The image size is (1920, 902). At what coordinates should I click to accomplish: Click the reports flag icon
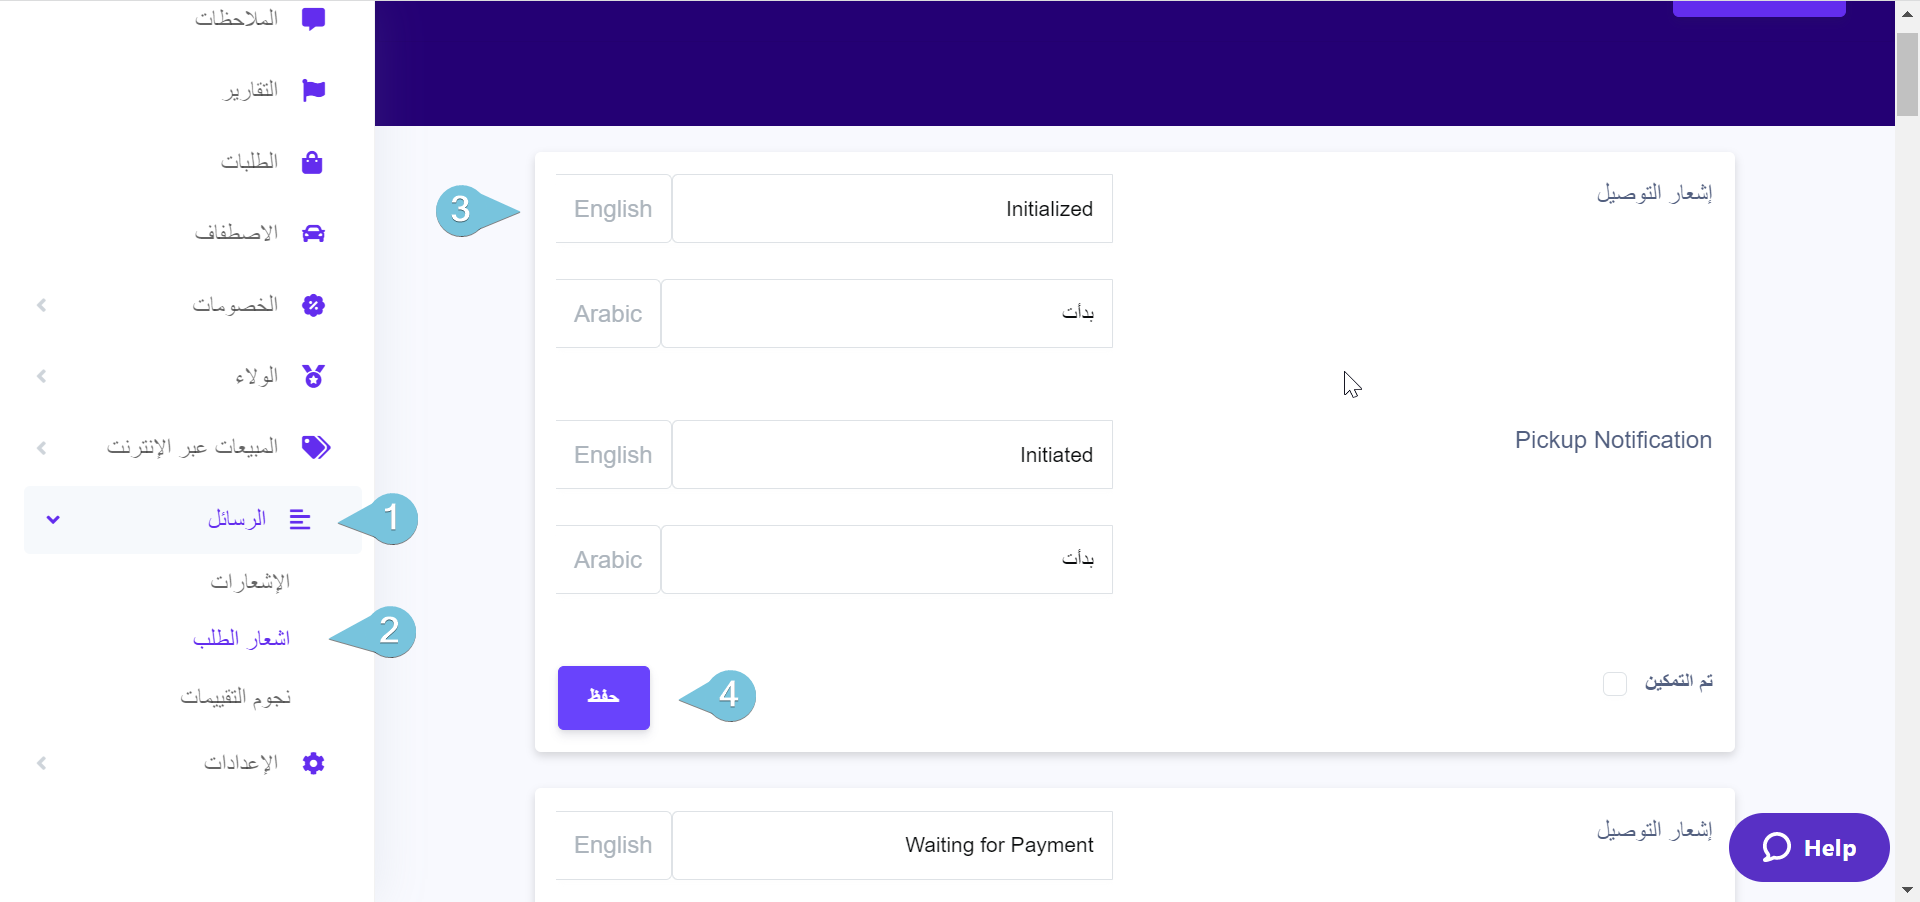313,90
